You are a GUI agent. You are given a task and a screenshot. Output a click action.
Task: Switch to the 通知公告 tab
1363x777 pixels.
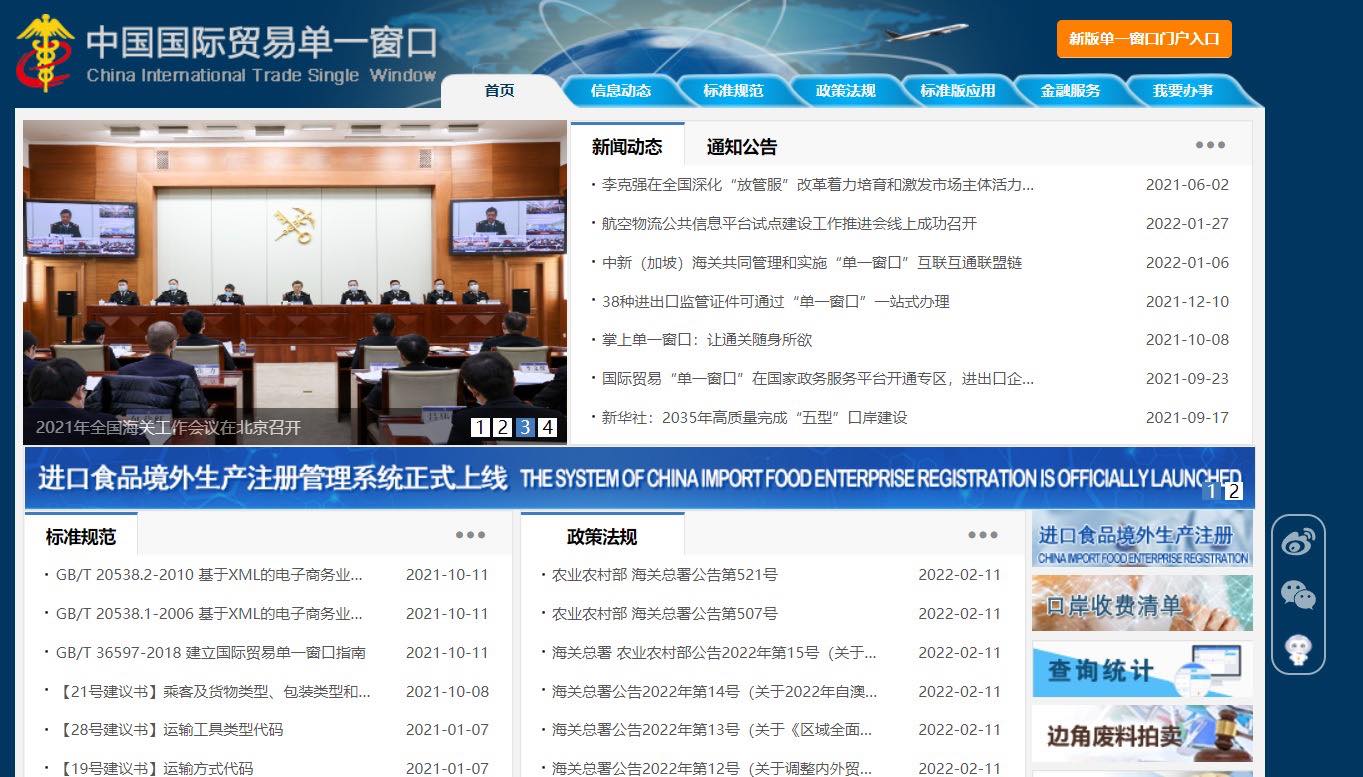click(x=741, y=146)
